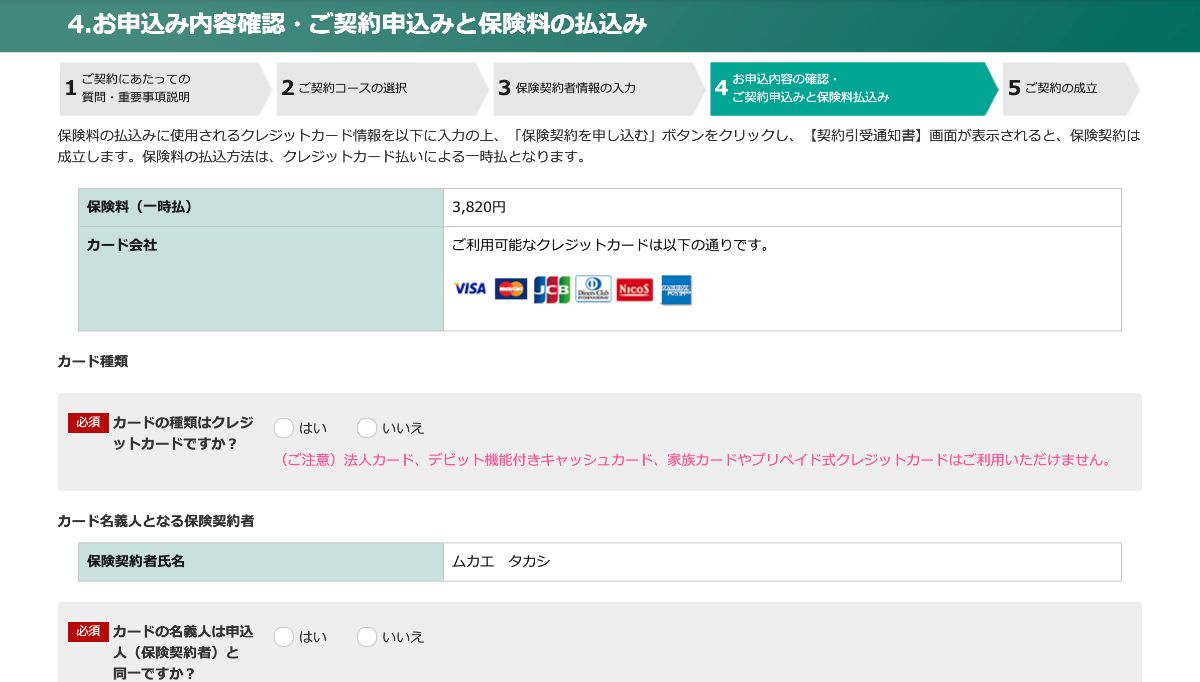Click the 必須 badge beside カードの名義人 question
The height and width of the screenshot is (682, 1200).
click(88, 632)
